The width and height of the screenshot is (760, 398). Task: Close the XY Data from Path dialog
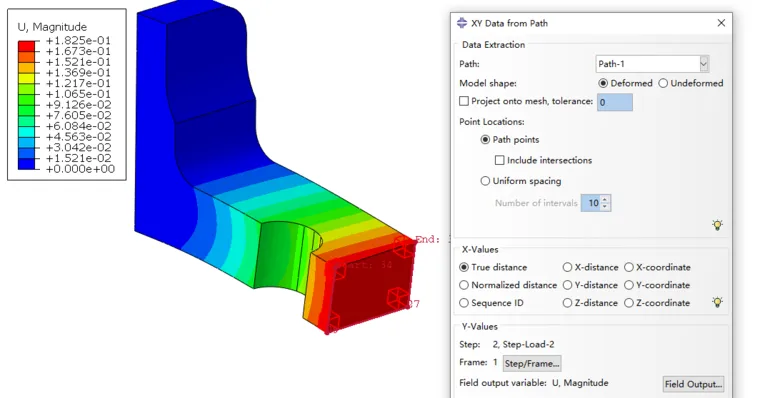coord(721,23)
